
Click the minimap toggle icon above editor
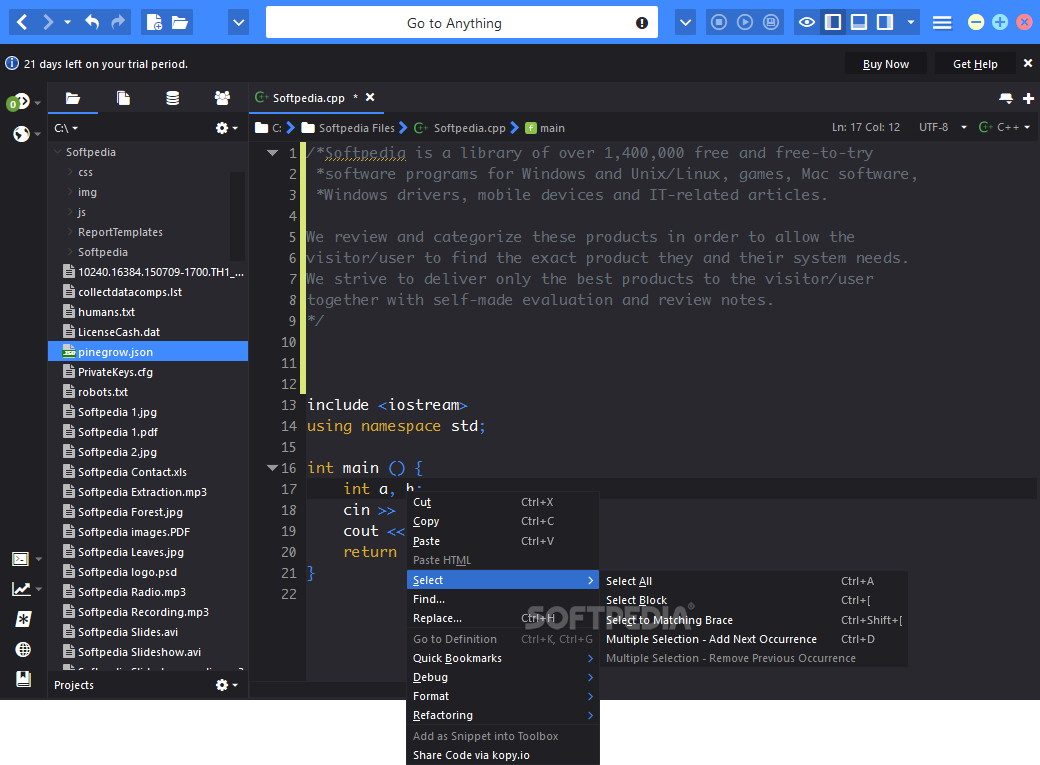[1006, 99]
